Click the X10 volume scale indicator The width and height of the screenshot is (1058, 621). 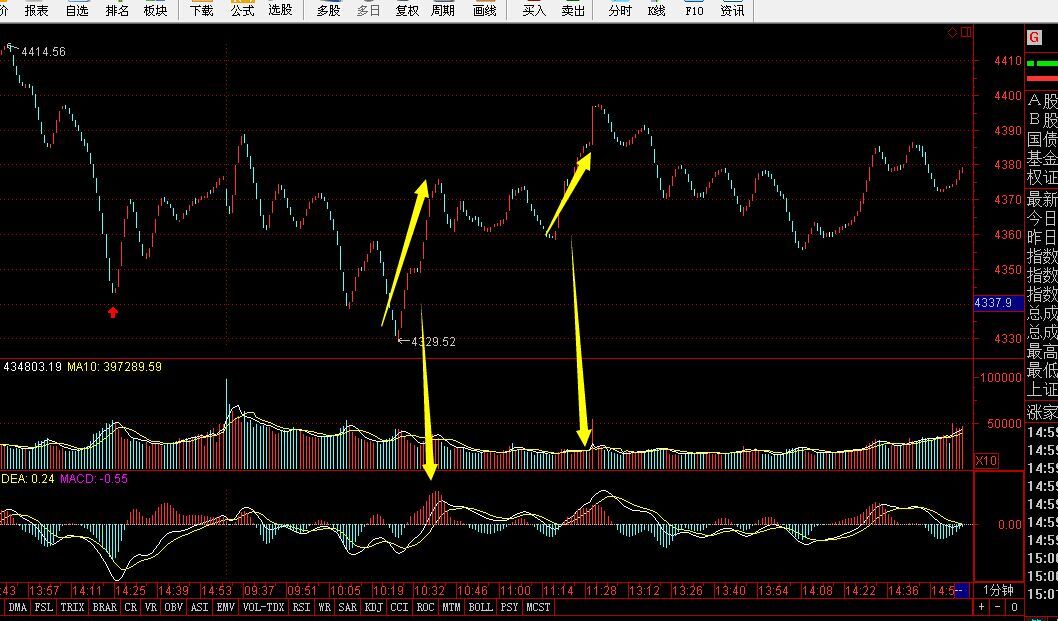coord(986,461)
